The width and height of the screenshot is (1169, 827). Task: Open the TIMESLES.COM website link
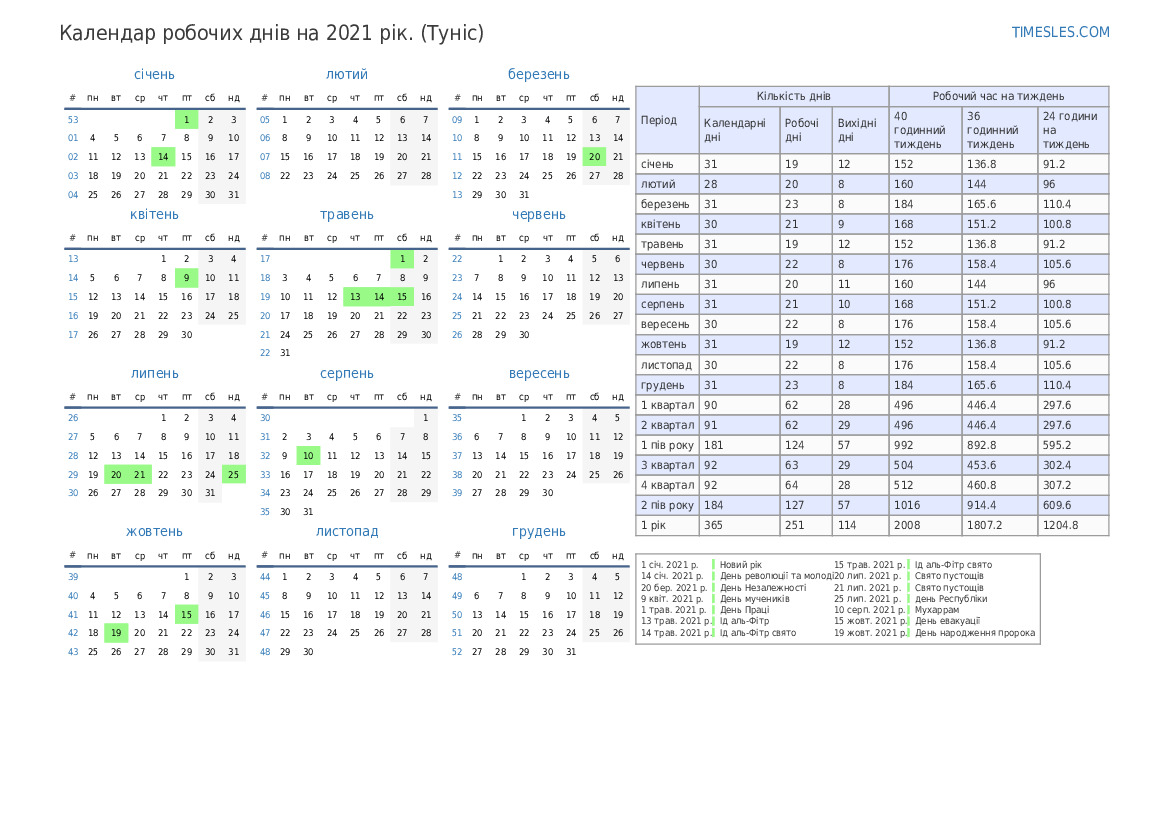[x=1060, y=32]
